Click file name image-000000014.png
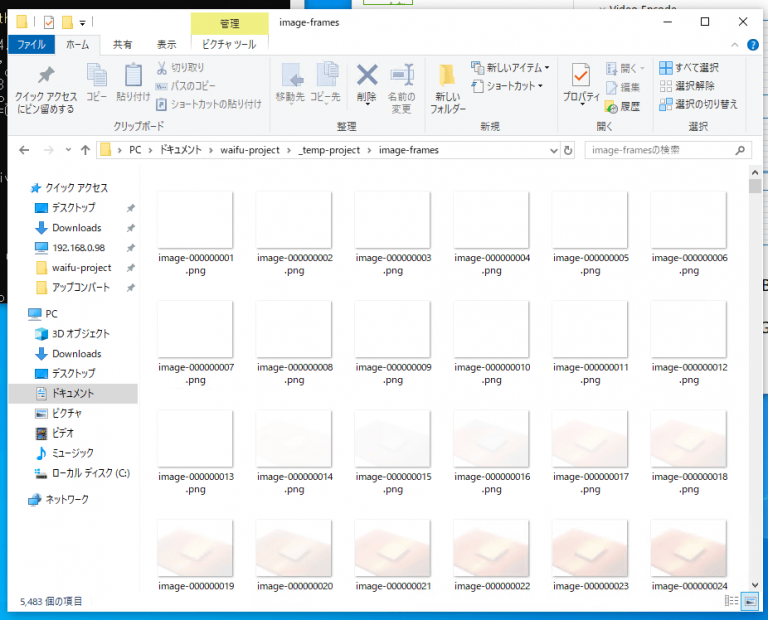 294,483
